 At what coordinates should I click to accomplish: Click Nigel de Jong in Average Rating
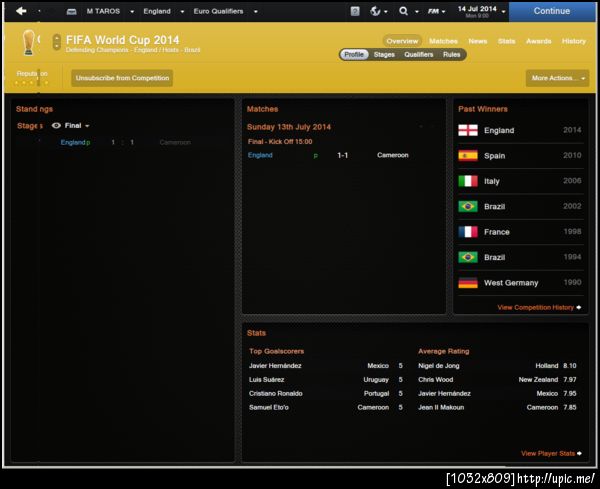pos(439,365)
